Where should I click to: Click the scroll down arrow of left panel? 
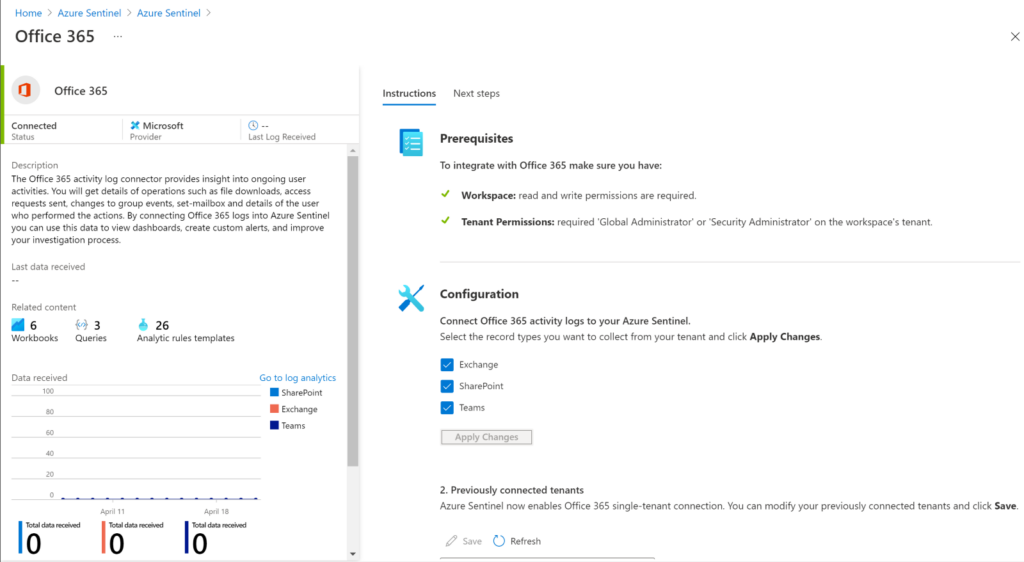[x=352, y=553]
